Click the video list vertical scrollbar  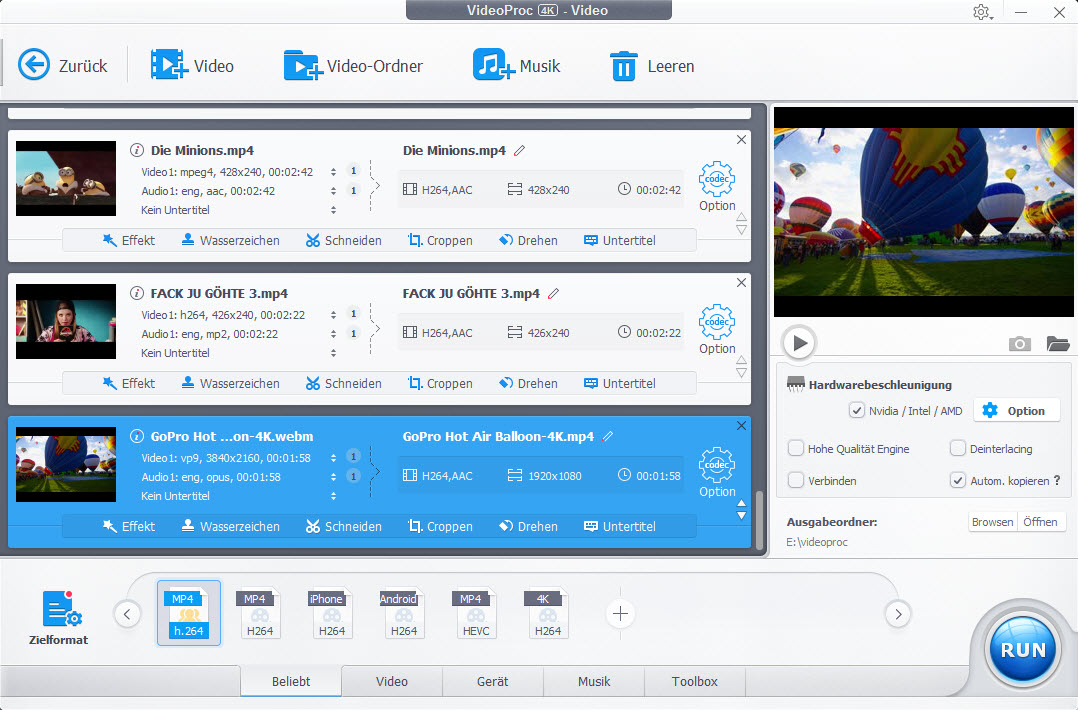tap(759, 520)
